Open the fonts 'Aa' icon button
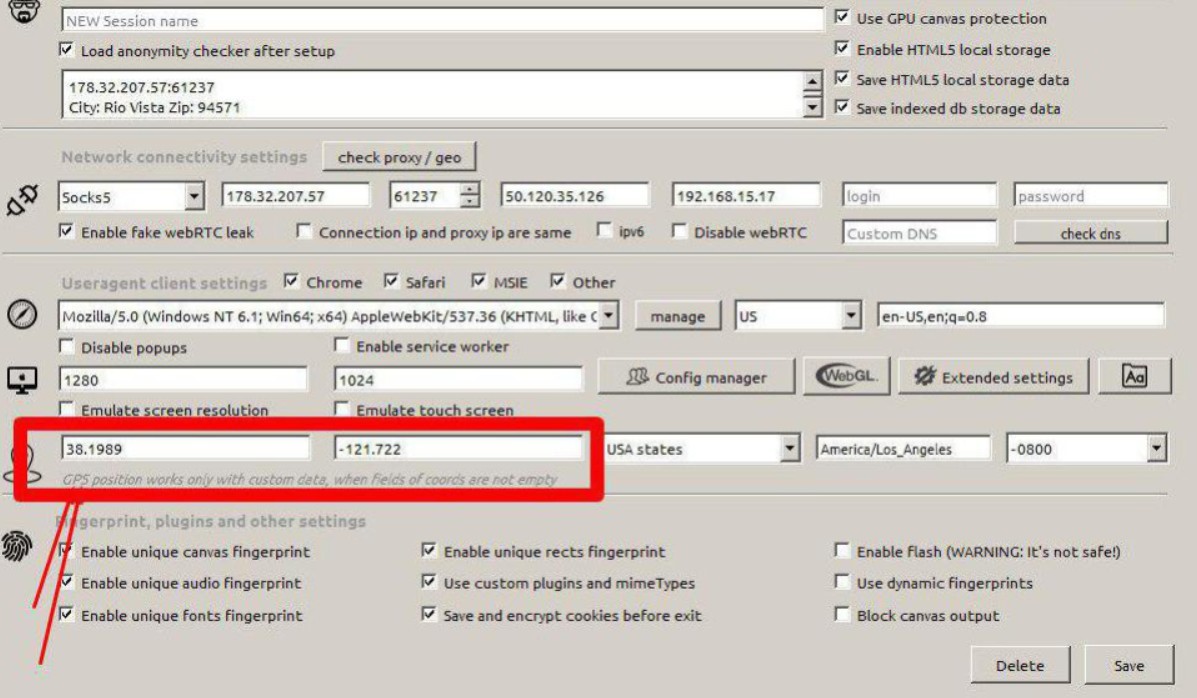This screenshot has height=698, width=1197. tap(1134, 377)
